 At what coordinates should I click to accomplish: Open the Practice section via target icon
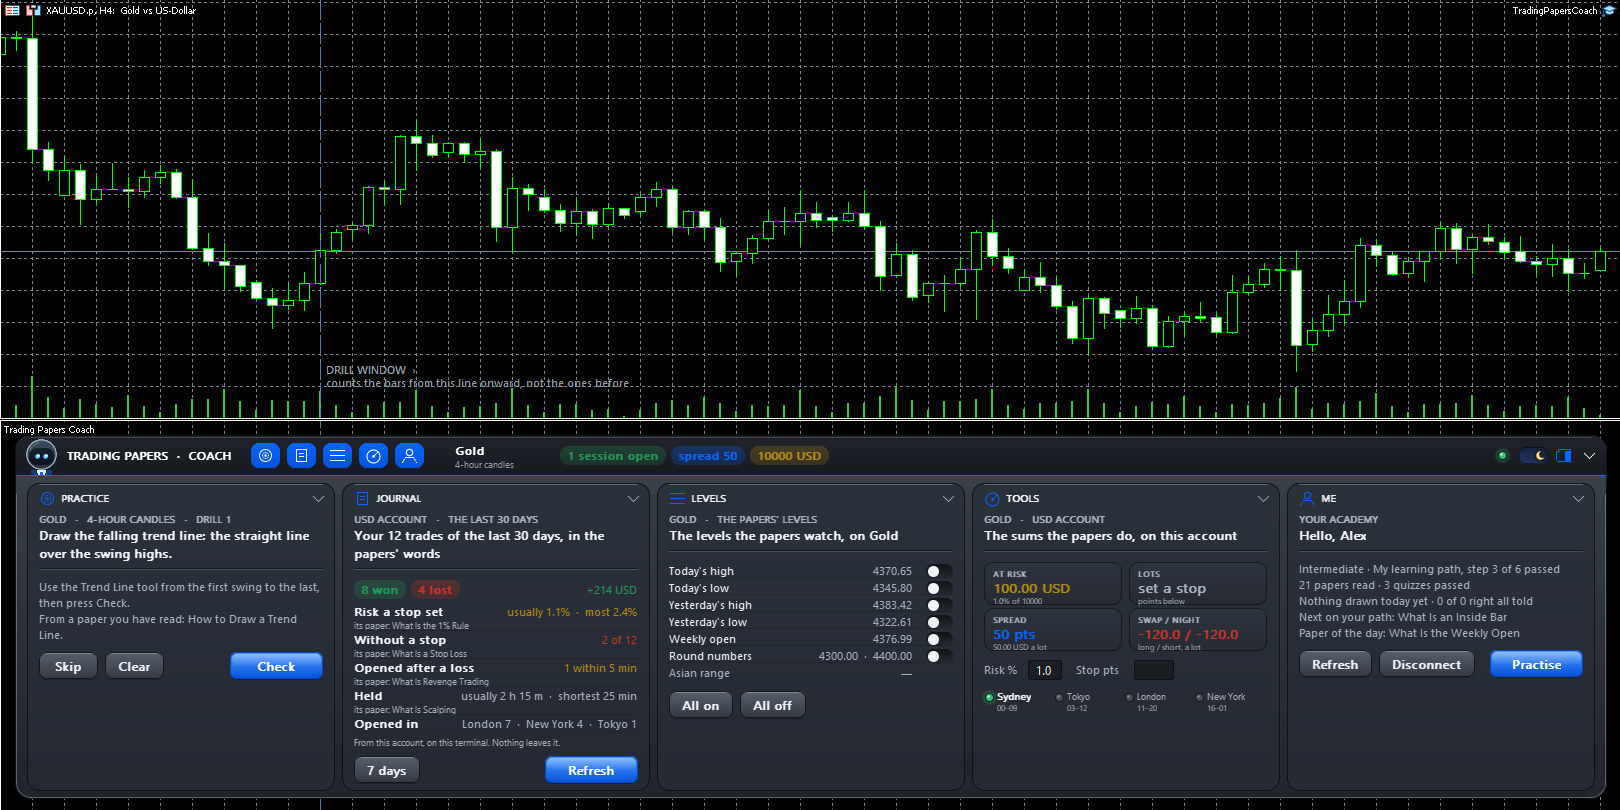[x=265, y=456]
